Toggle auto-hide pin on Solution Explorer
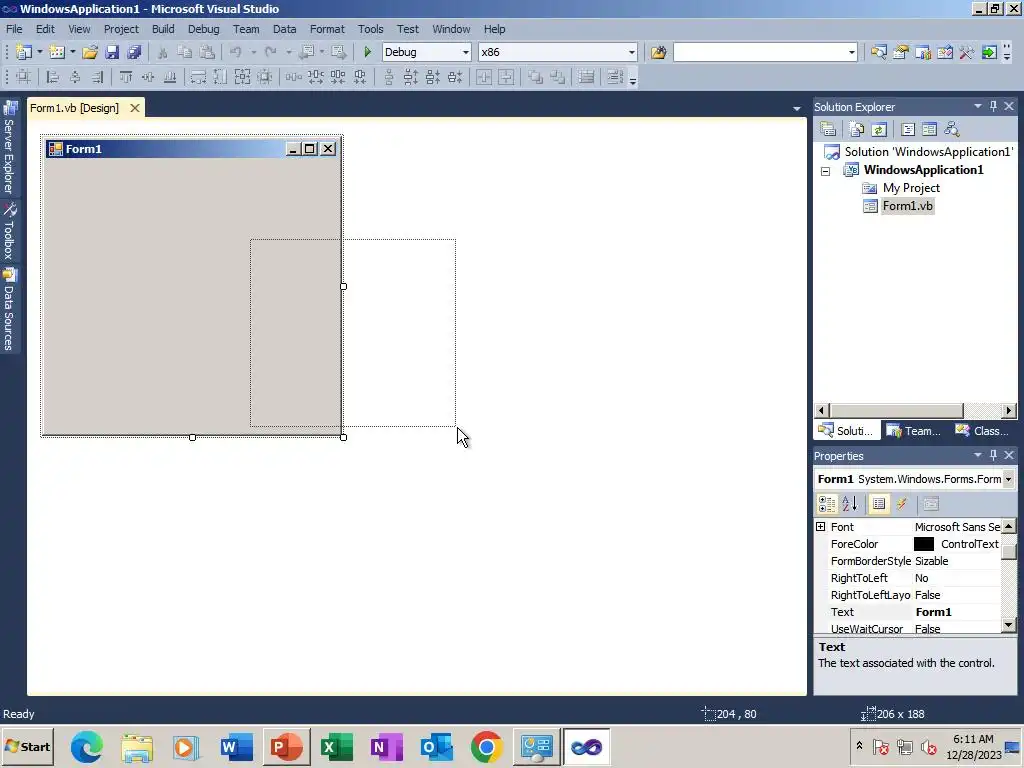The image size is (1024, 768). coord(993,106)
